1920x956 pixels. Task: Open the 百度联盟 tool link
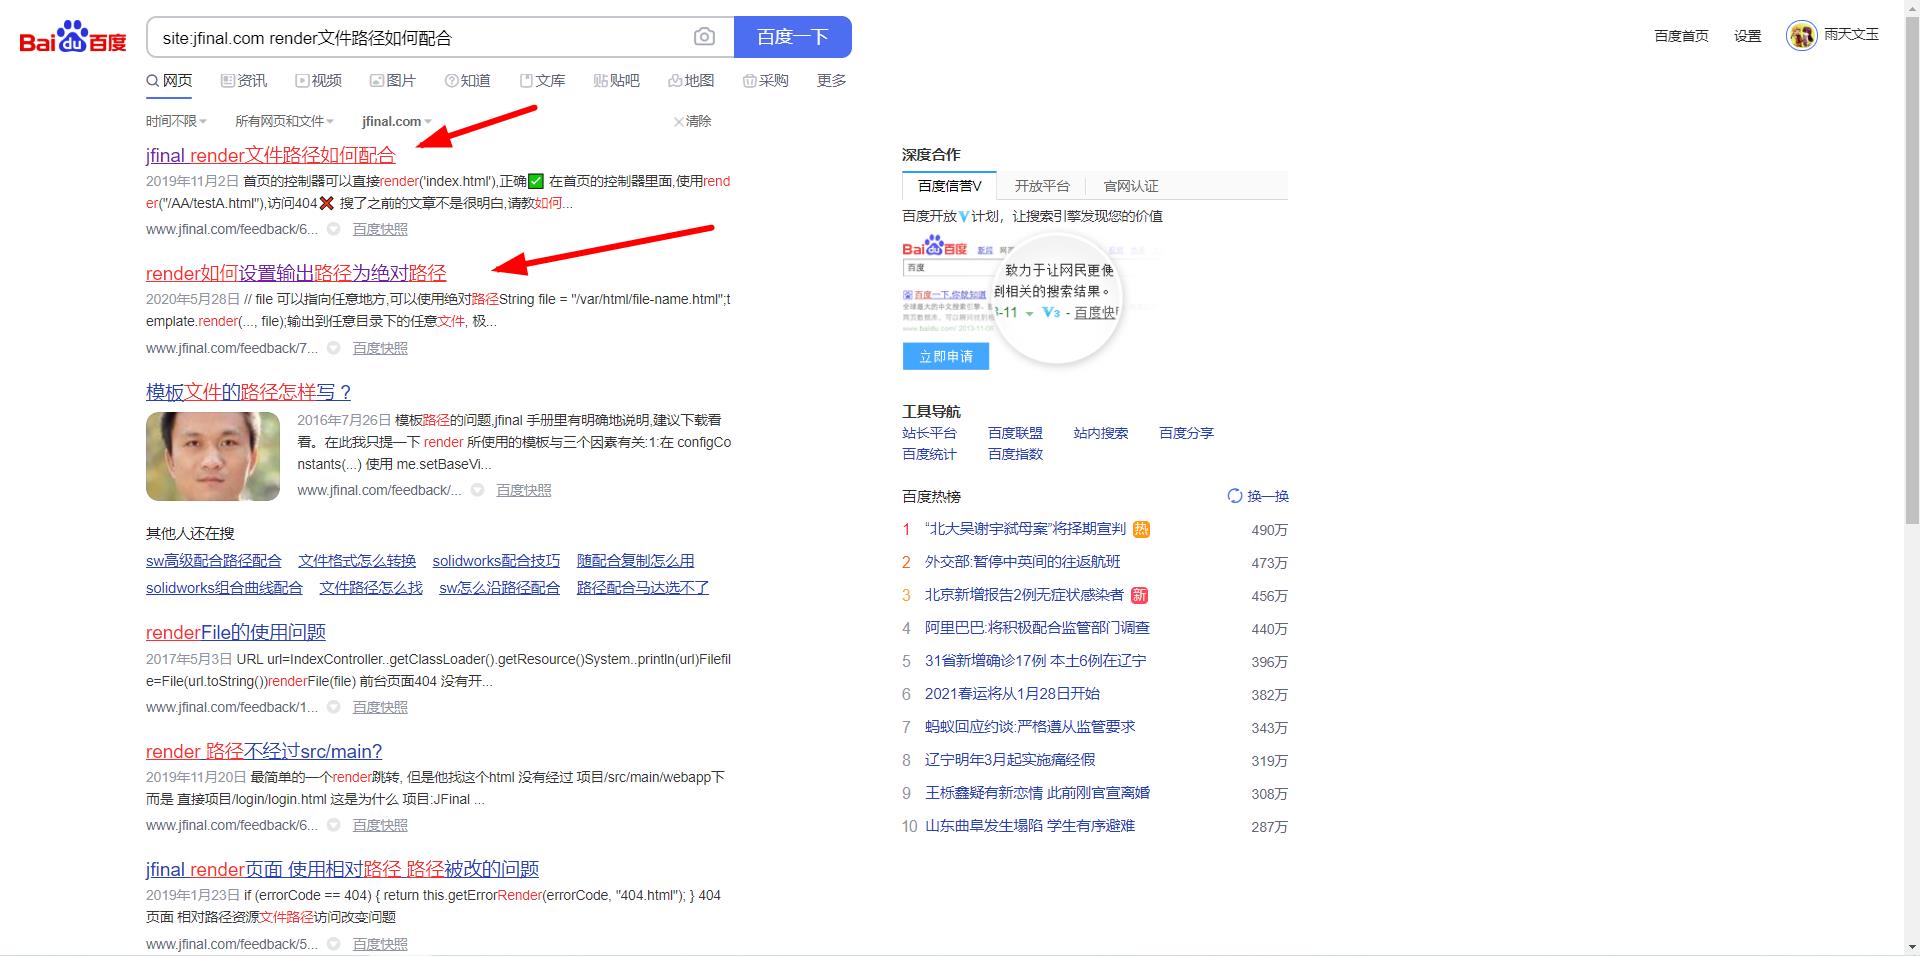pos(1015,433)
